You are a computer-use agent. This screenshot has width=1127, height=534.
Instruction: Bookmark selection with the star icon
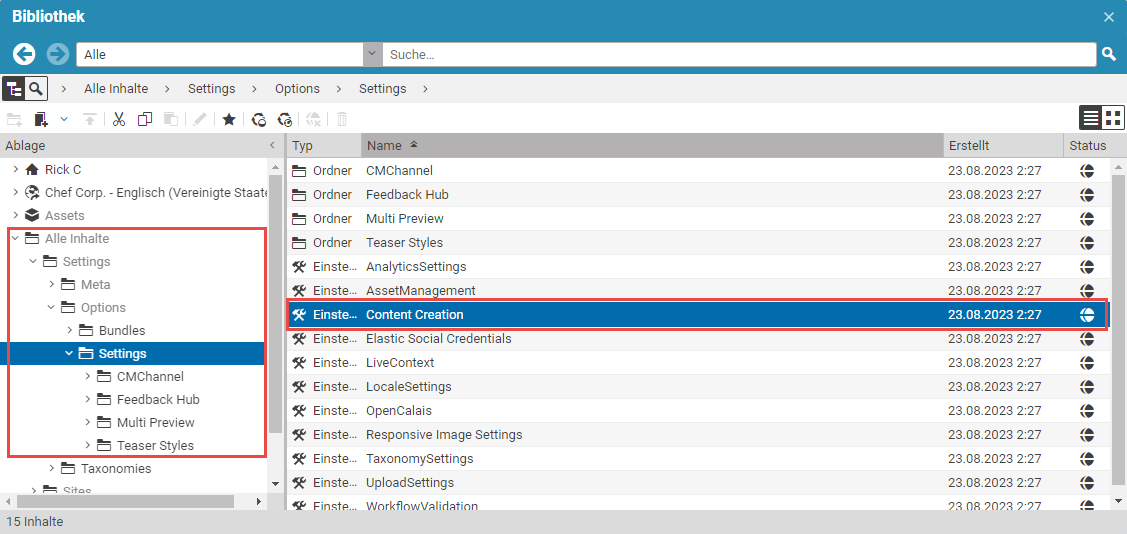coord(229,119)
